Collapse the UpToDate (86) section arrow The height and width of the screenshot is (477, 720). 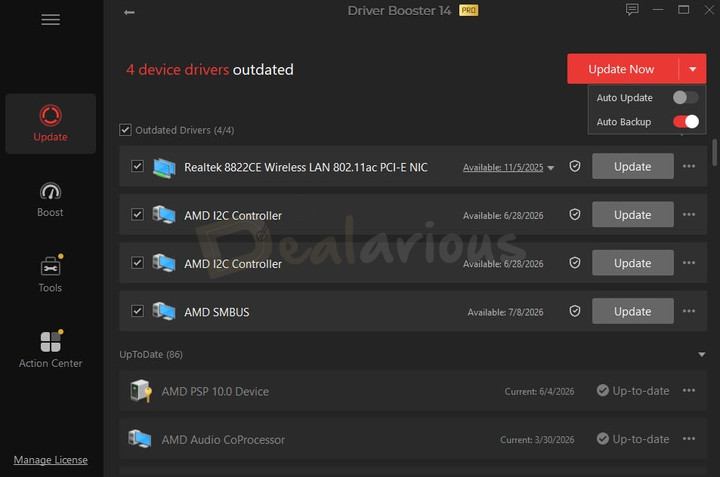click(x=701, y=354)
